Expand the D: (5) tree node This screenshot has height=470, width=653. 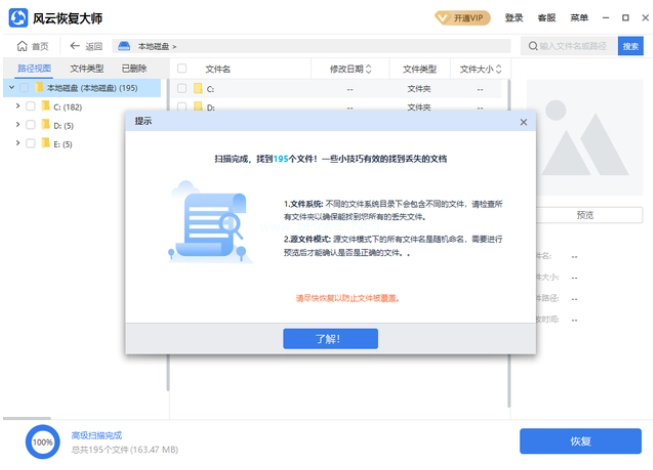(x=18, y=125)
